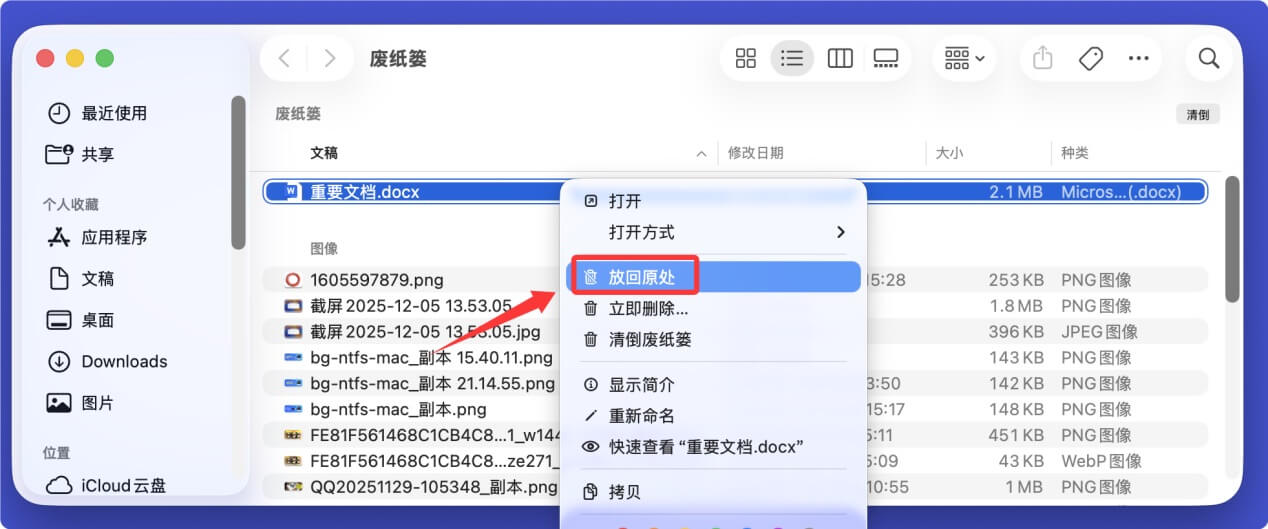
Task: Click the search magnifier icon
Action: (x=1209, y=58)
